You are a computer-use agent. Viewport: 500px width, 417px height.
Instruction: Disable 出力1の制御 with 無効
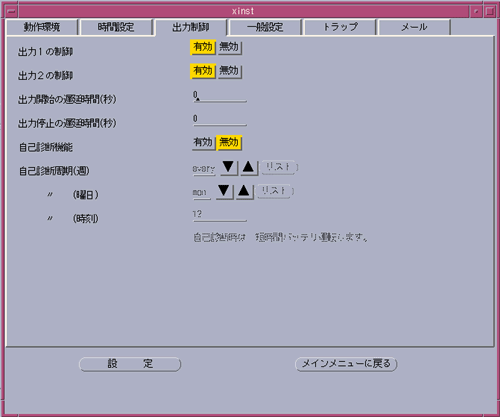click(229, 47)
